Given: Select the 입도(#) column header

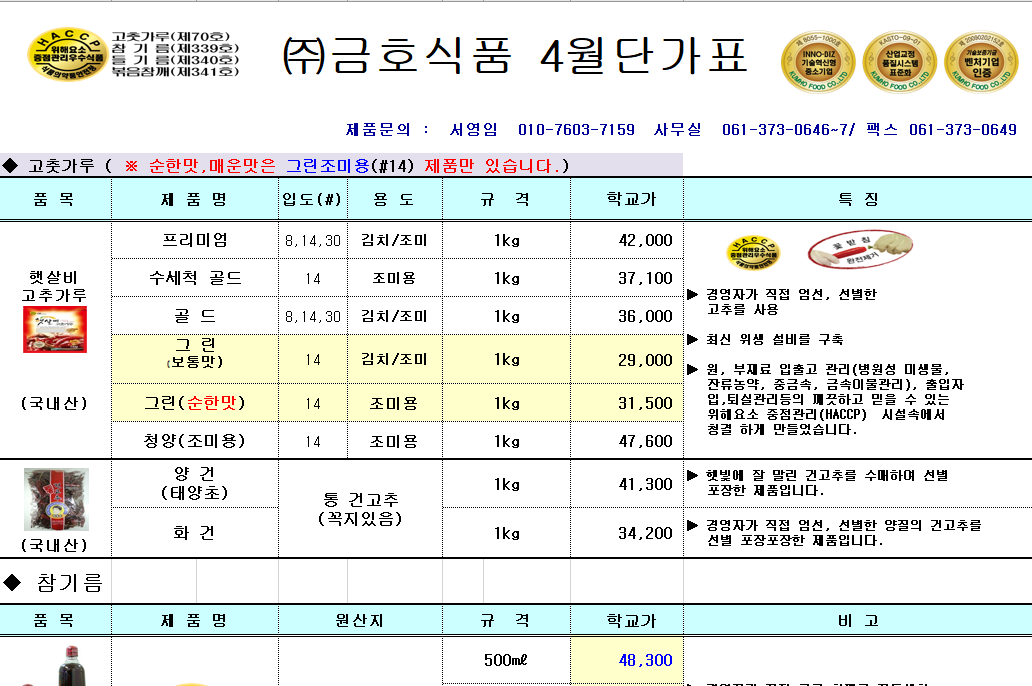Looking at the screenshot, I should tap(313, 199).
